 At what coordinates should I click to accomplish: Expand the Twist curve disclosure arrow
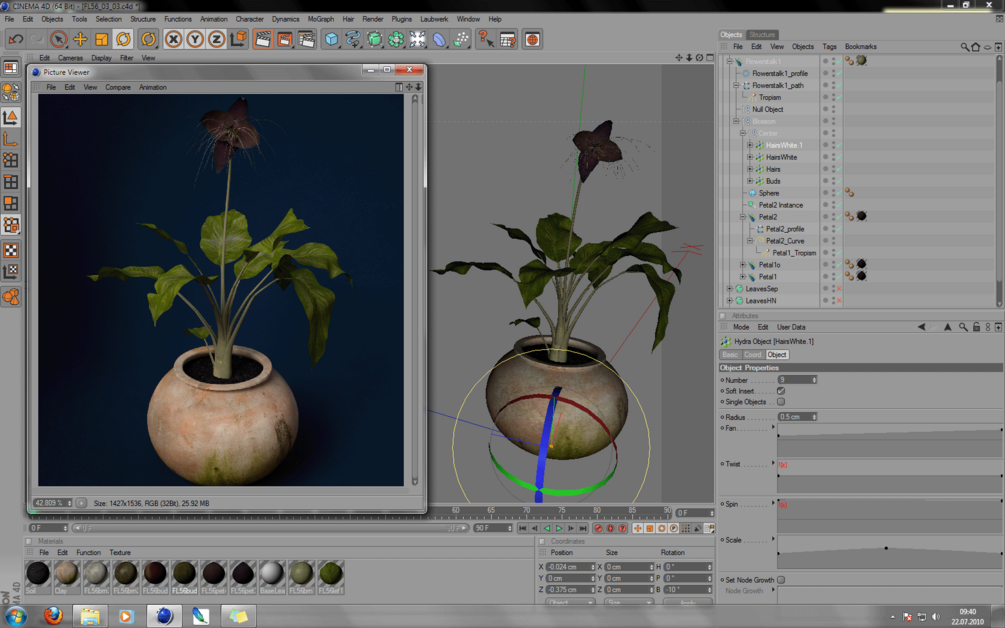click(x=773, y=463)
